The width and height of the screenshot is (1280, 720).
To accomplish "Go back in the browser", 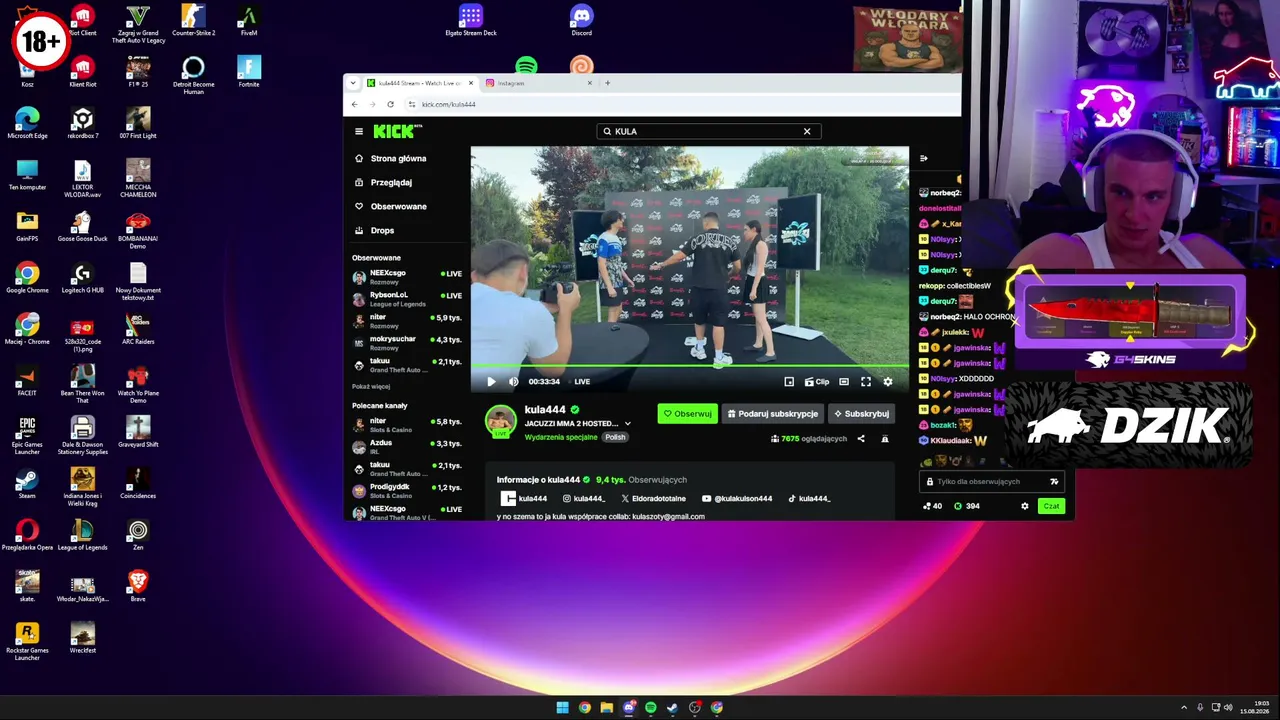I will click(354, 104).
